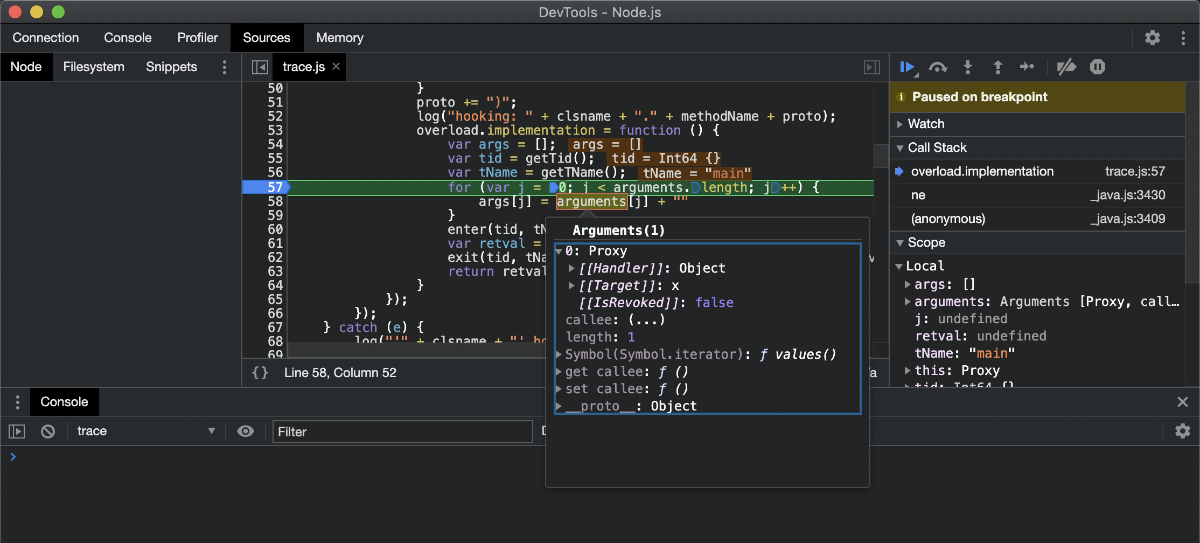Click line number 60 in gutter
The image size is (1200, 543).
click(x=275, y=229)
